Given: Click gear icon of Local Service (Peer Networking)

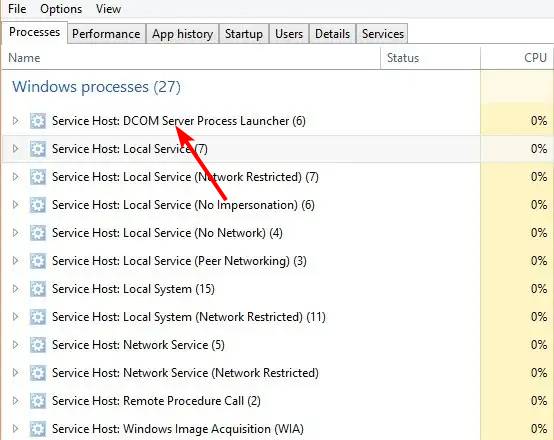Looking at the screenshot, I should click(37, 261).
